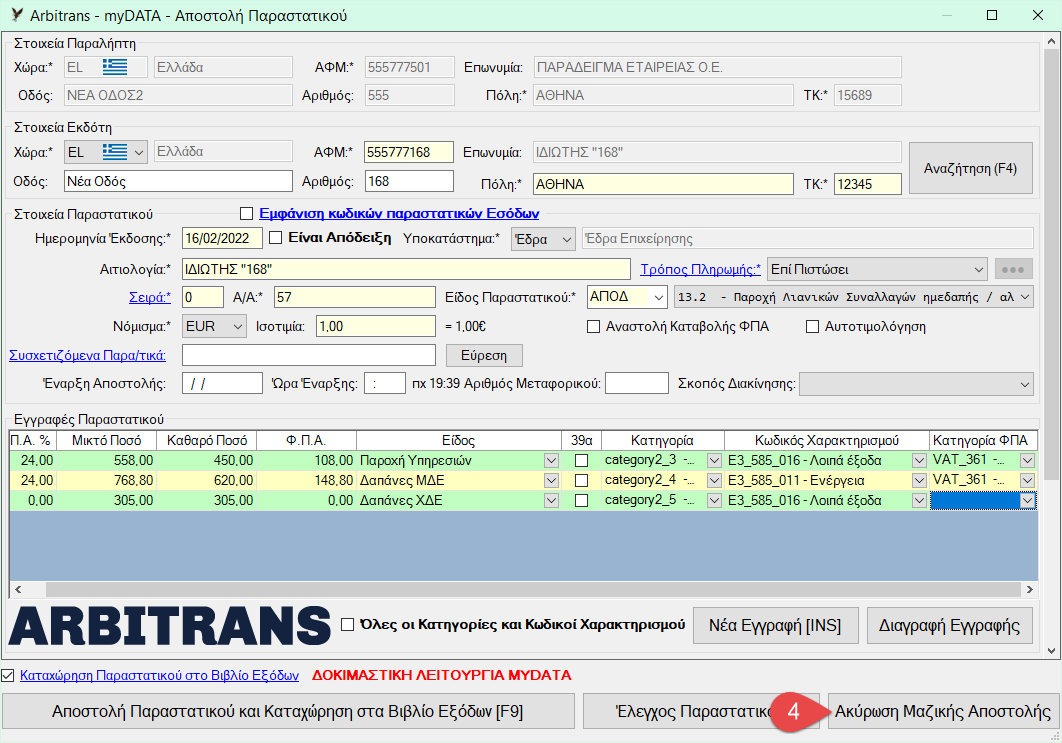Tick the 'Αυτοτιμολόγηση' checkbox
The height and width of the screenshot is (743, 1062).
pyautogui.click(x=812, y=326)
